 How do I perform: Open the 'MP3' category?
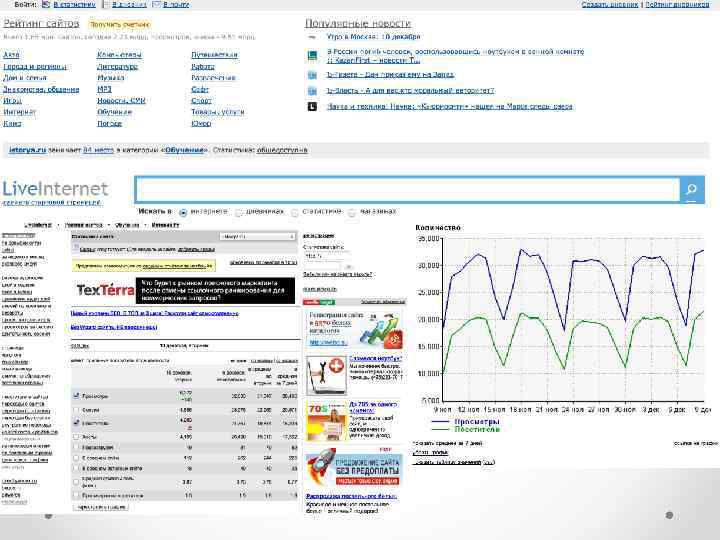[104, 89]
